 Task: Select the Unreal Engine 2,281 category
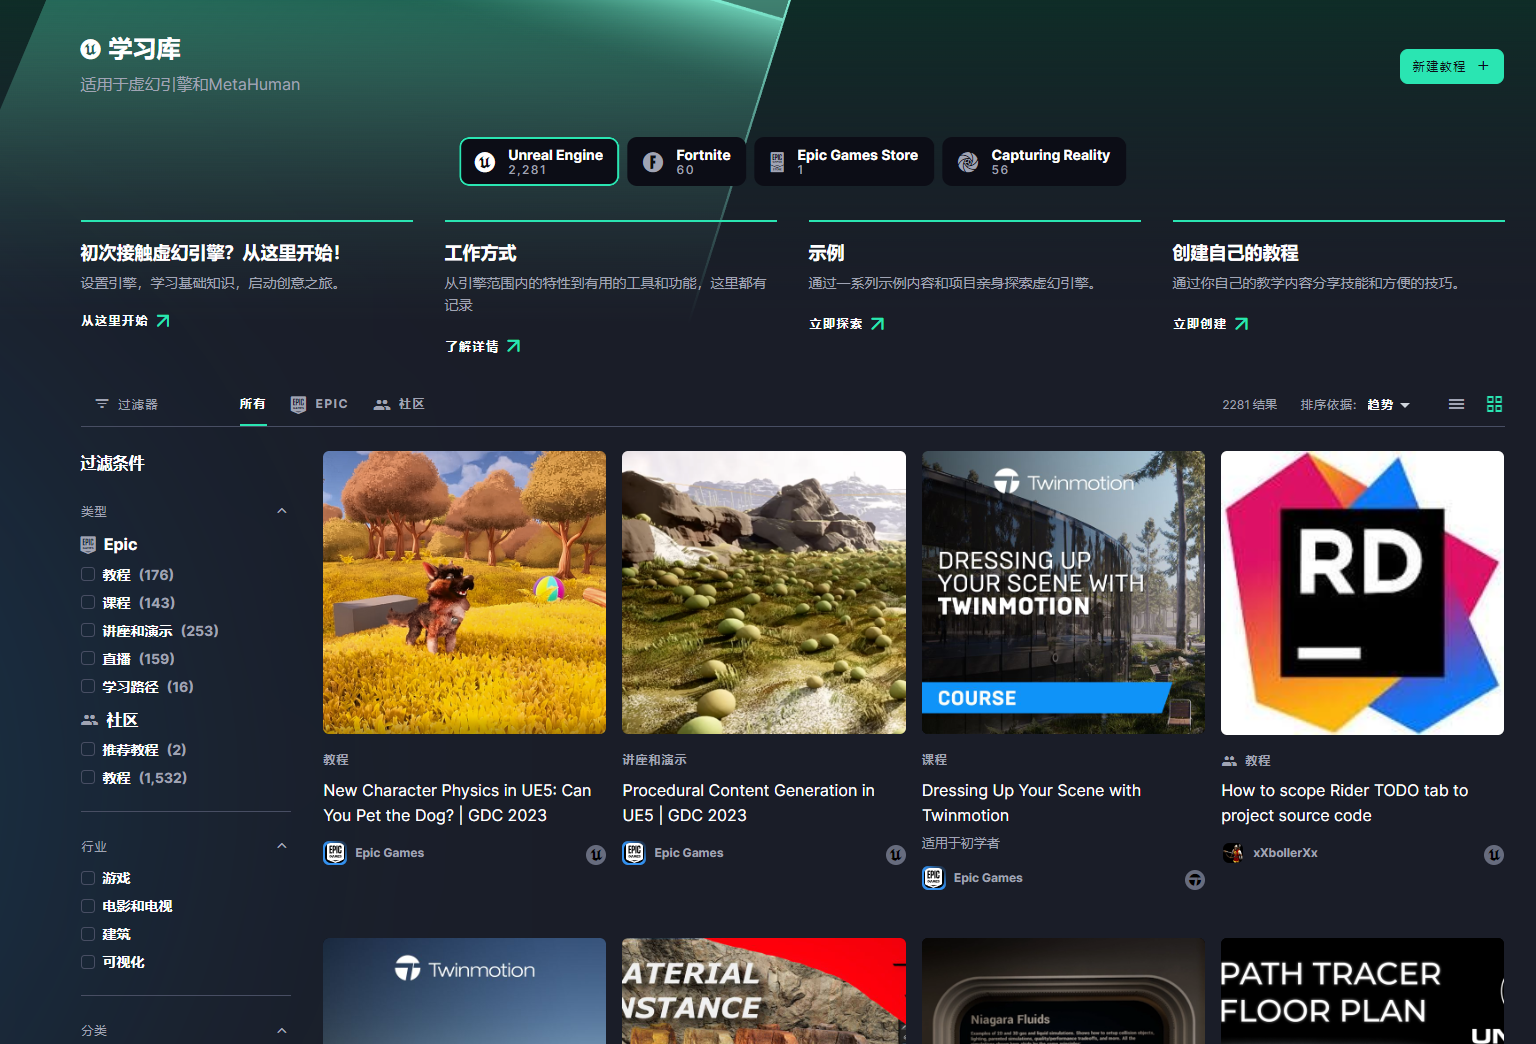click(x=539, y=162)
